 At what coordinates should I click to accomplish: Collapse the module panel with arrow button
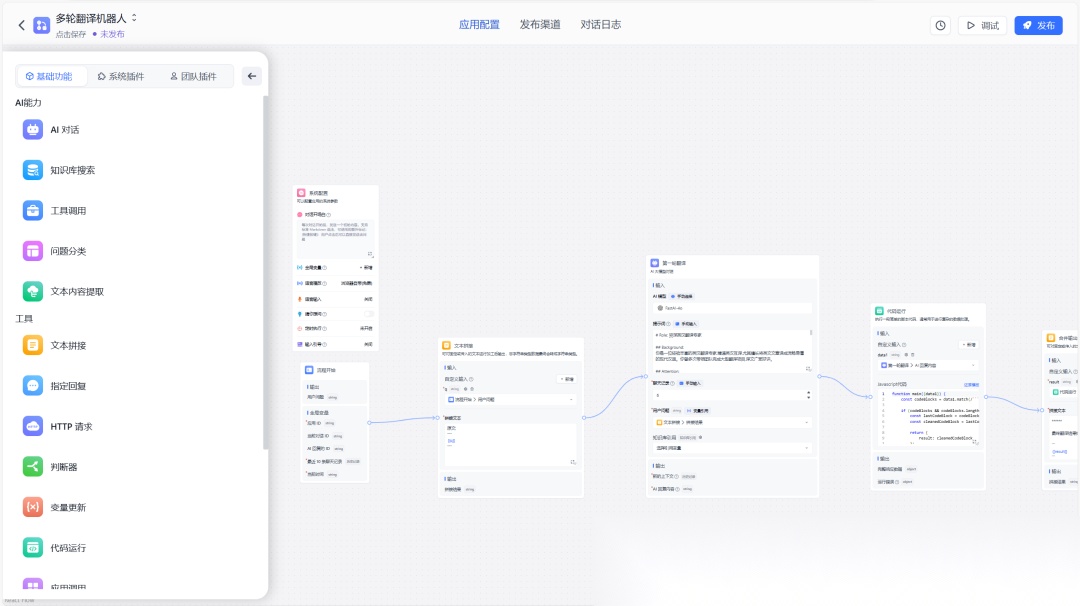coord(251,76)
